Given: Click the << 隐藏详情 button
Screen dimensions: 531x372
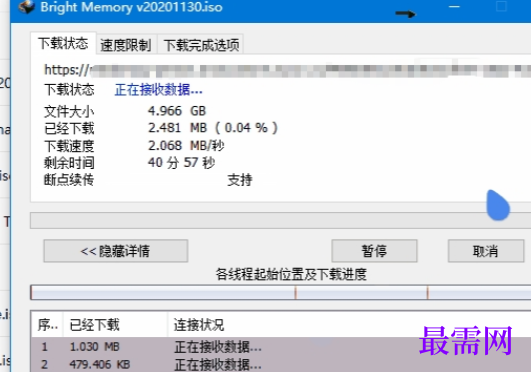Looking at the screenshot, I should [115, 251].
